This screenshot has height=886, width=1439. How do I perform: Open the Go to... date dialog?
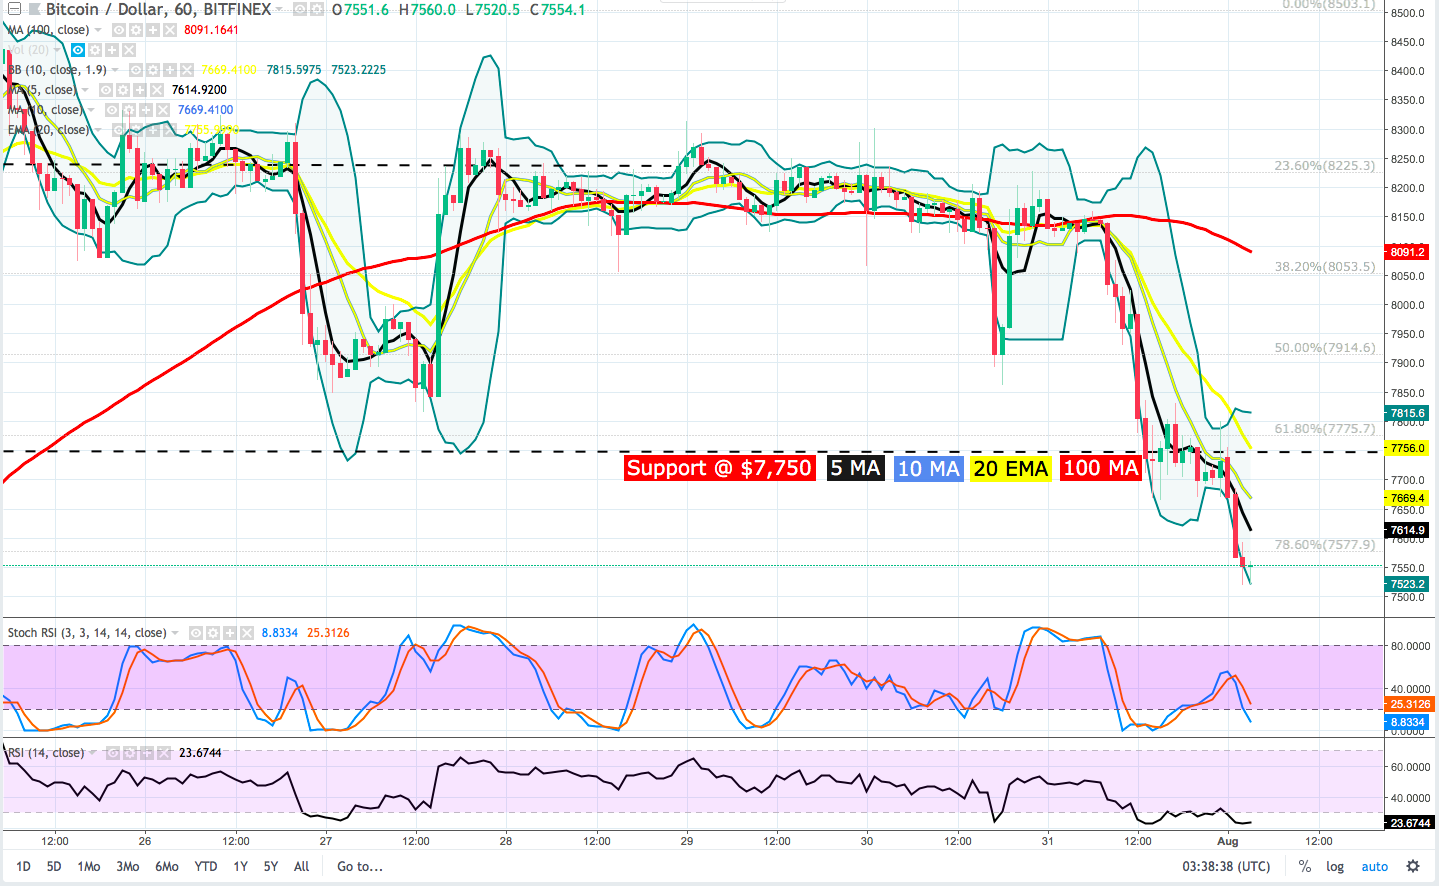tap(358, 866)
